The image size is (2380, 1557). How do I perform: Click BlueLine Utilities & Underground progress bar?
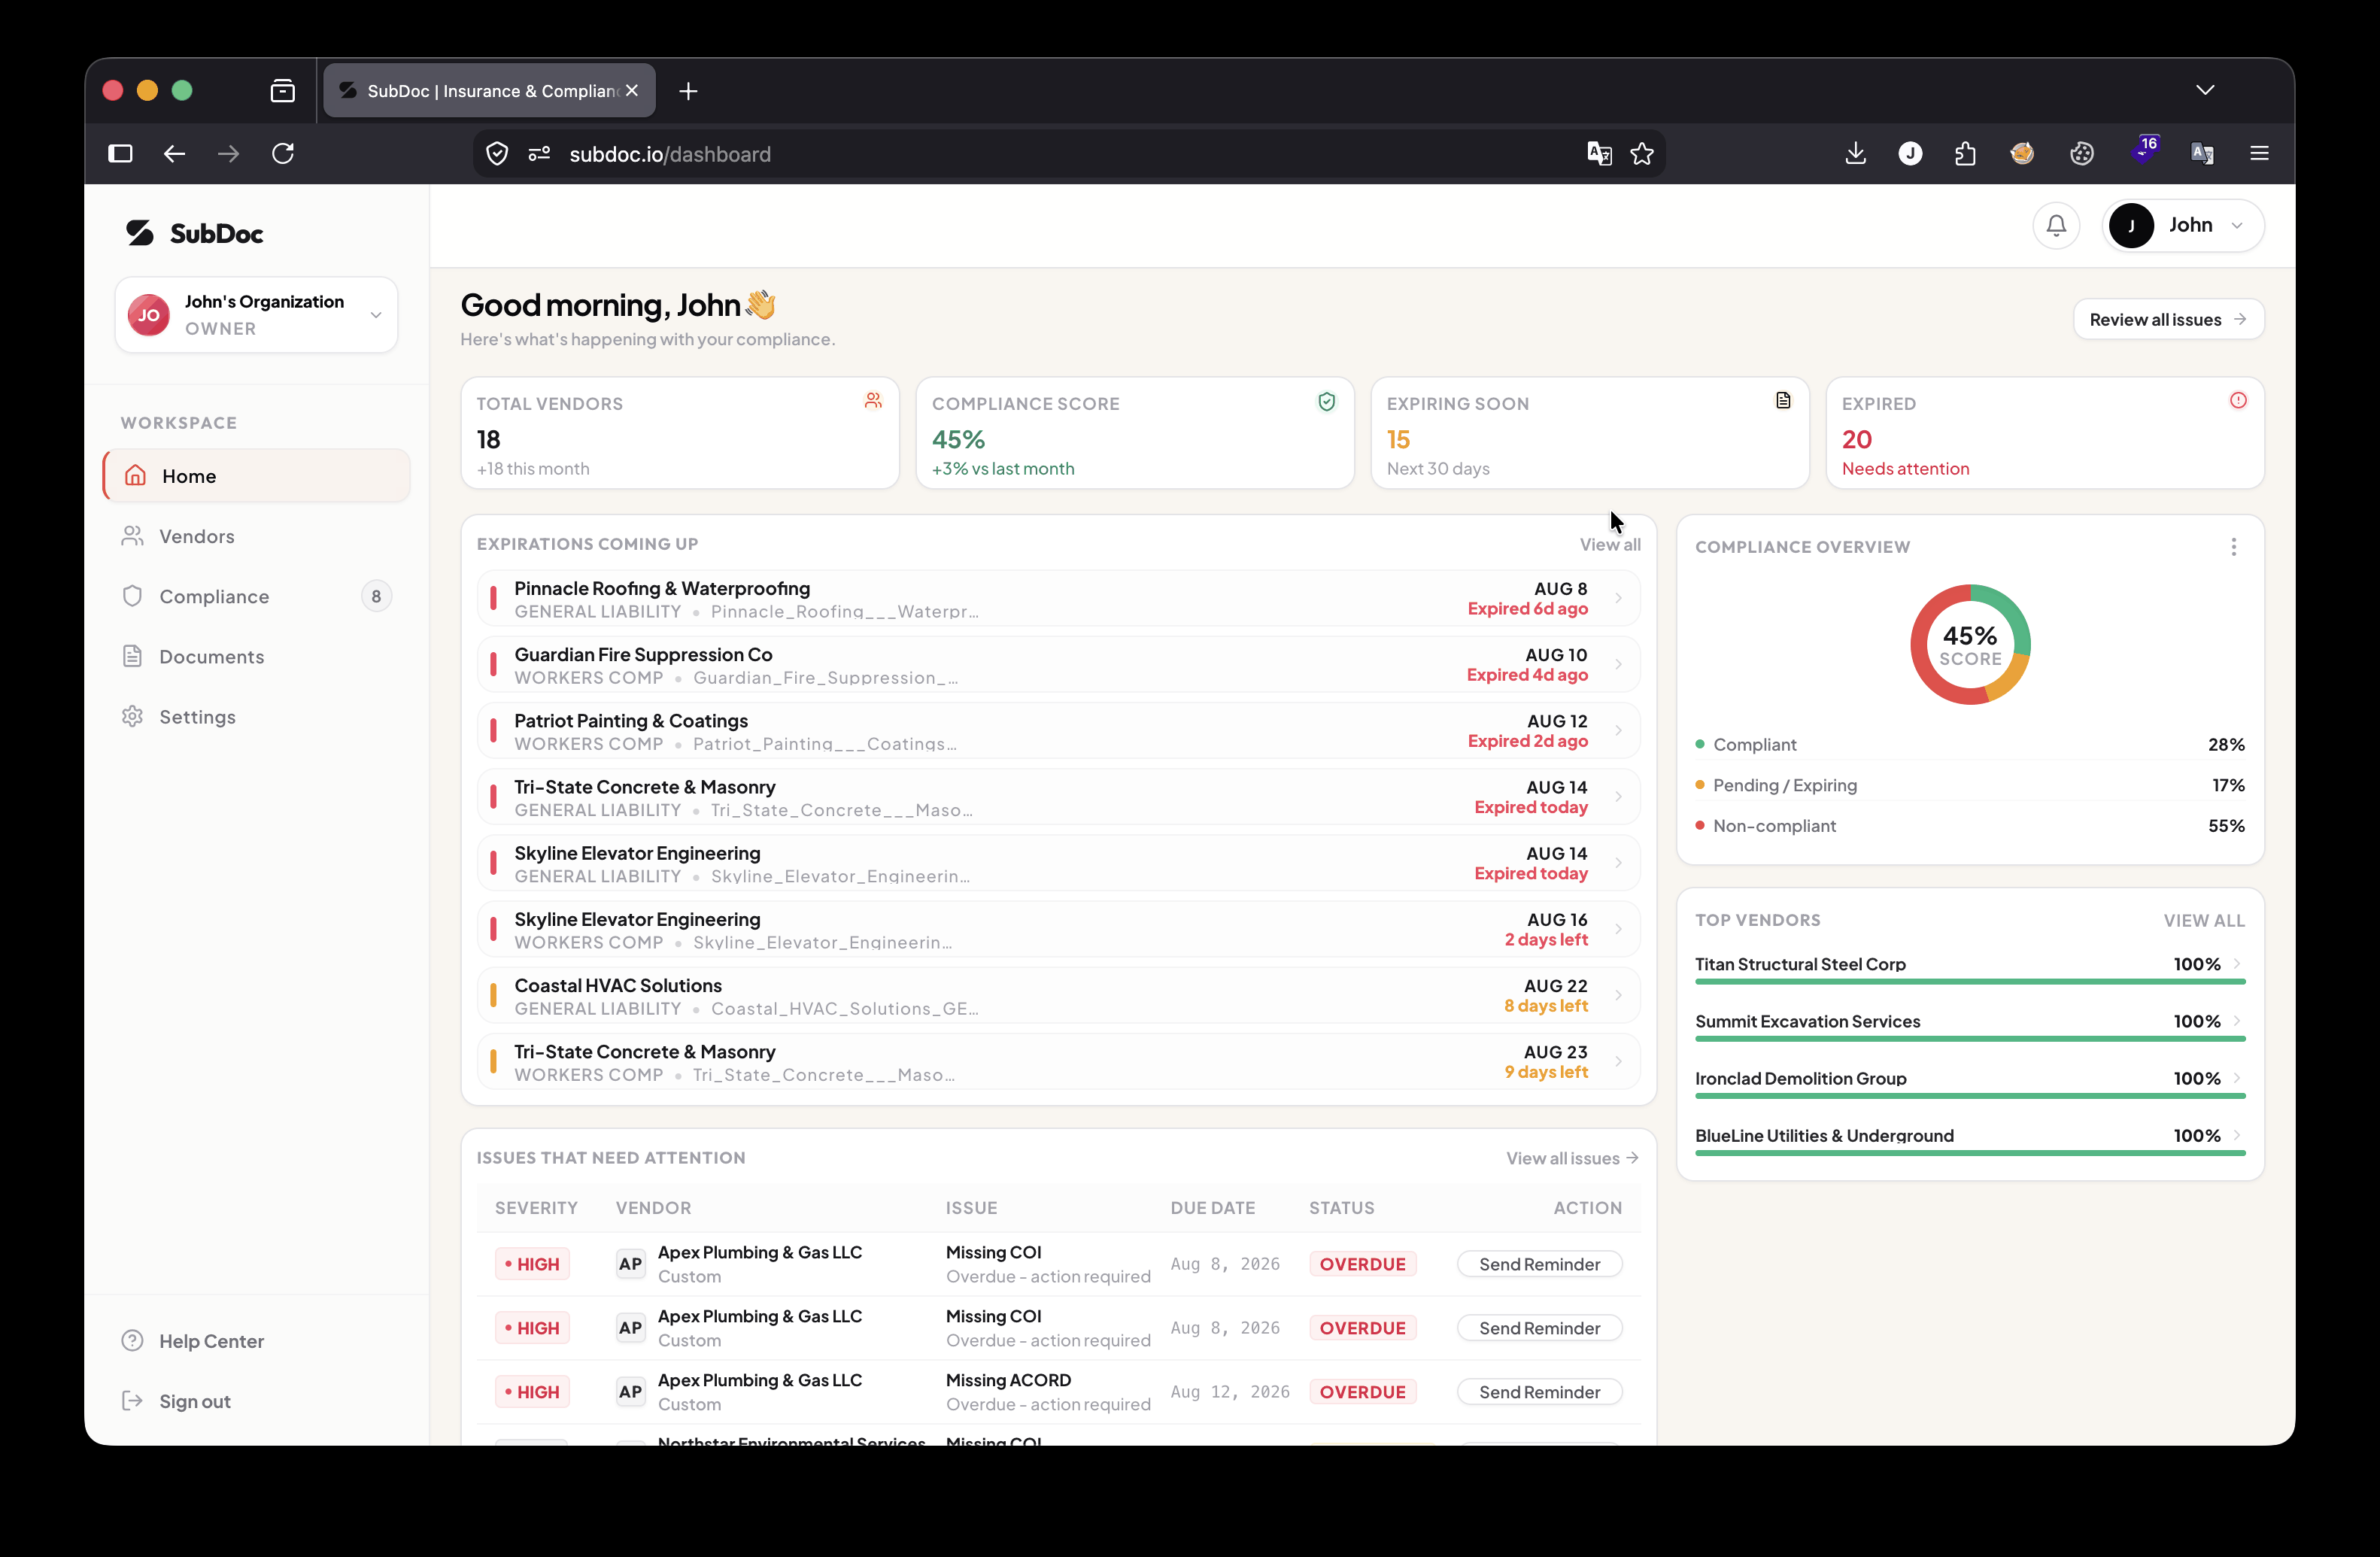1970,1153
